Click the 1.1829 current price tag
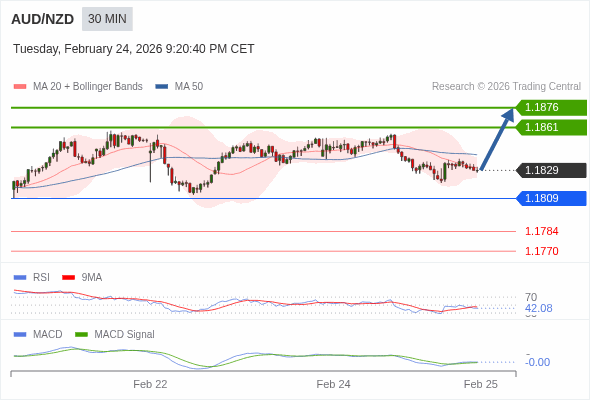Viewport: 590px width, 400px height. point(551,170)
